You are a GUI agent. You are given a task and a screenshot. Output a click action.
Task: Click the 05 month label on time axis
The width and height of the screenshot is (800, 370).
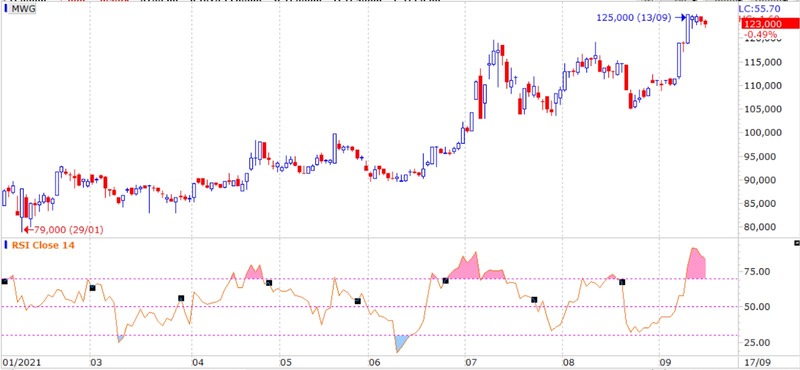285,362
